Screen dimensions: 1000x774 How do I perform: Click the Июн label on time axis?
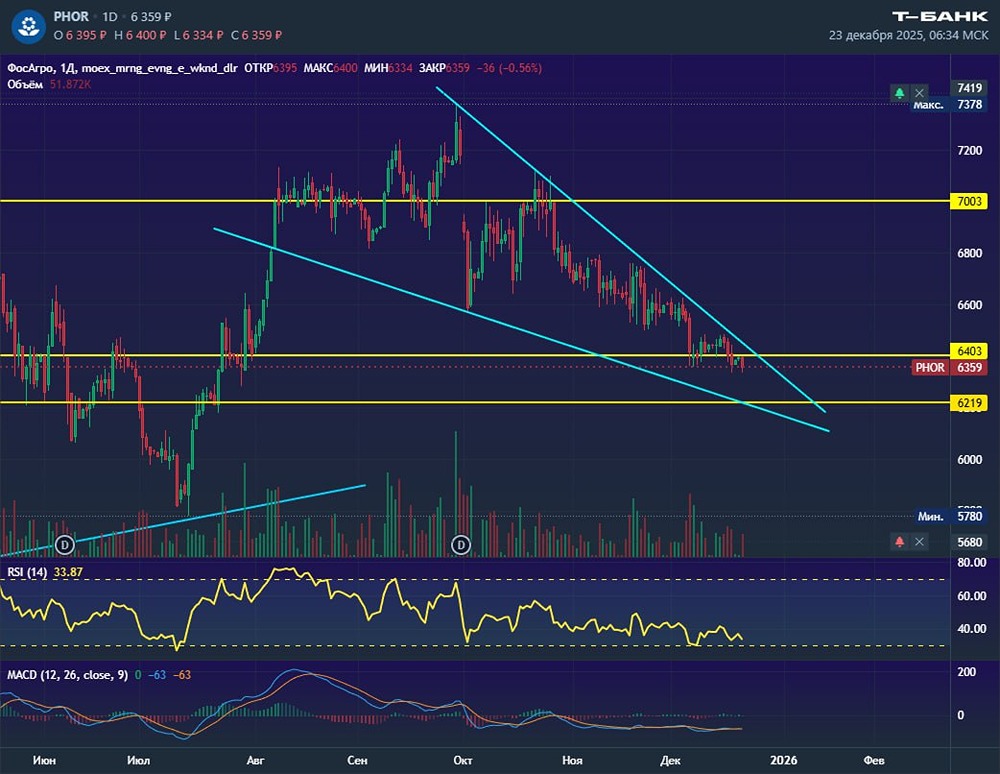point(44,760)
